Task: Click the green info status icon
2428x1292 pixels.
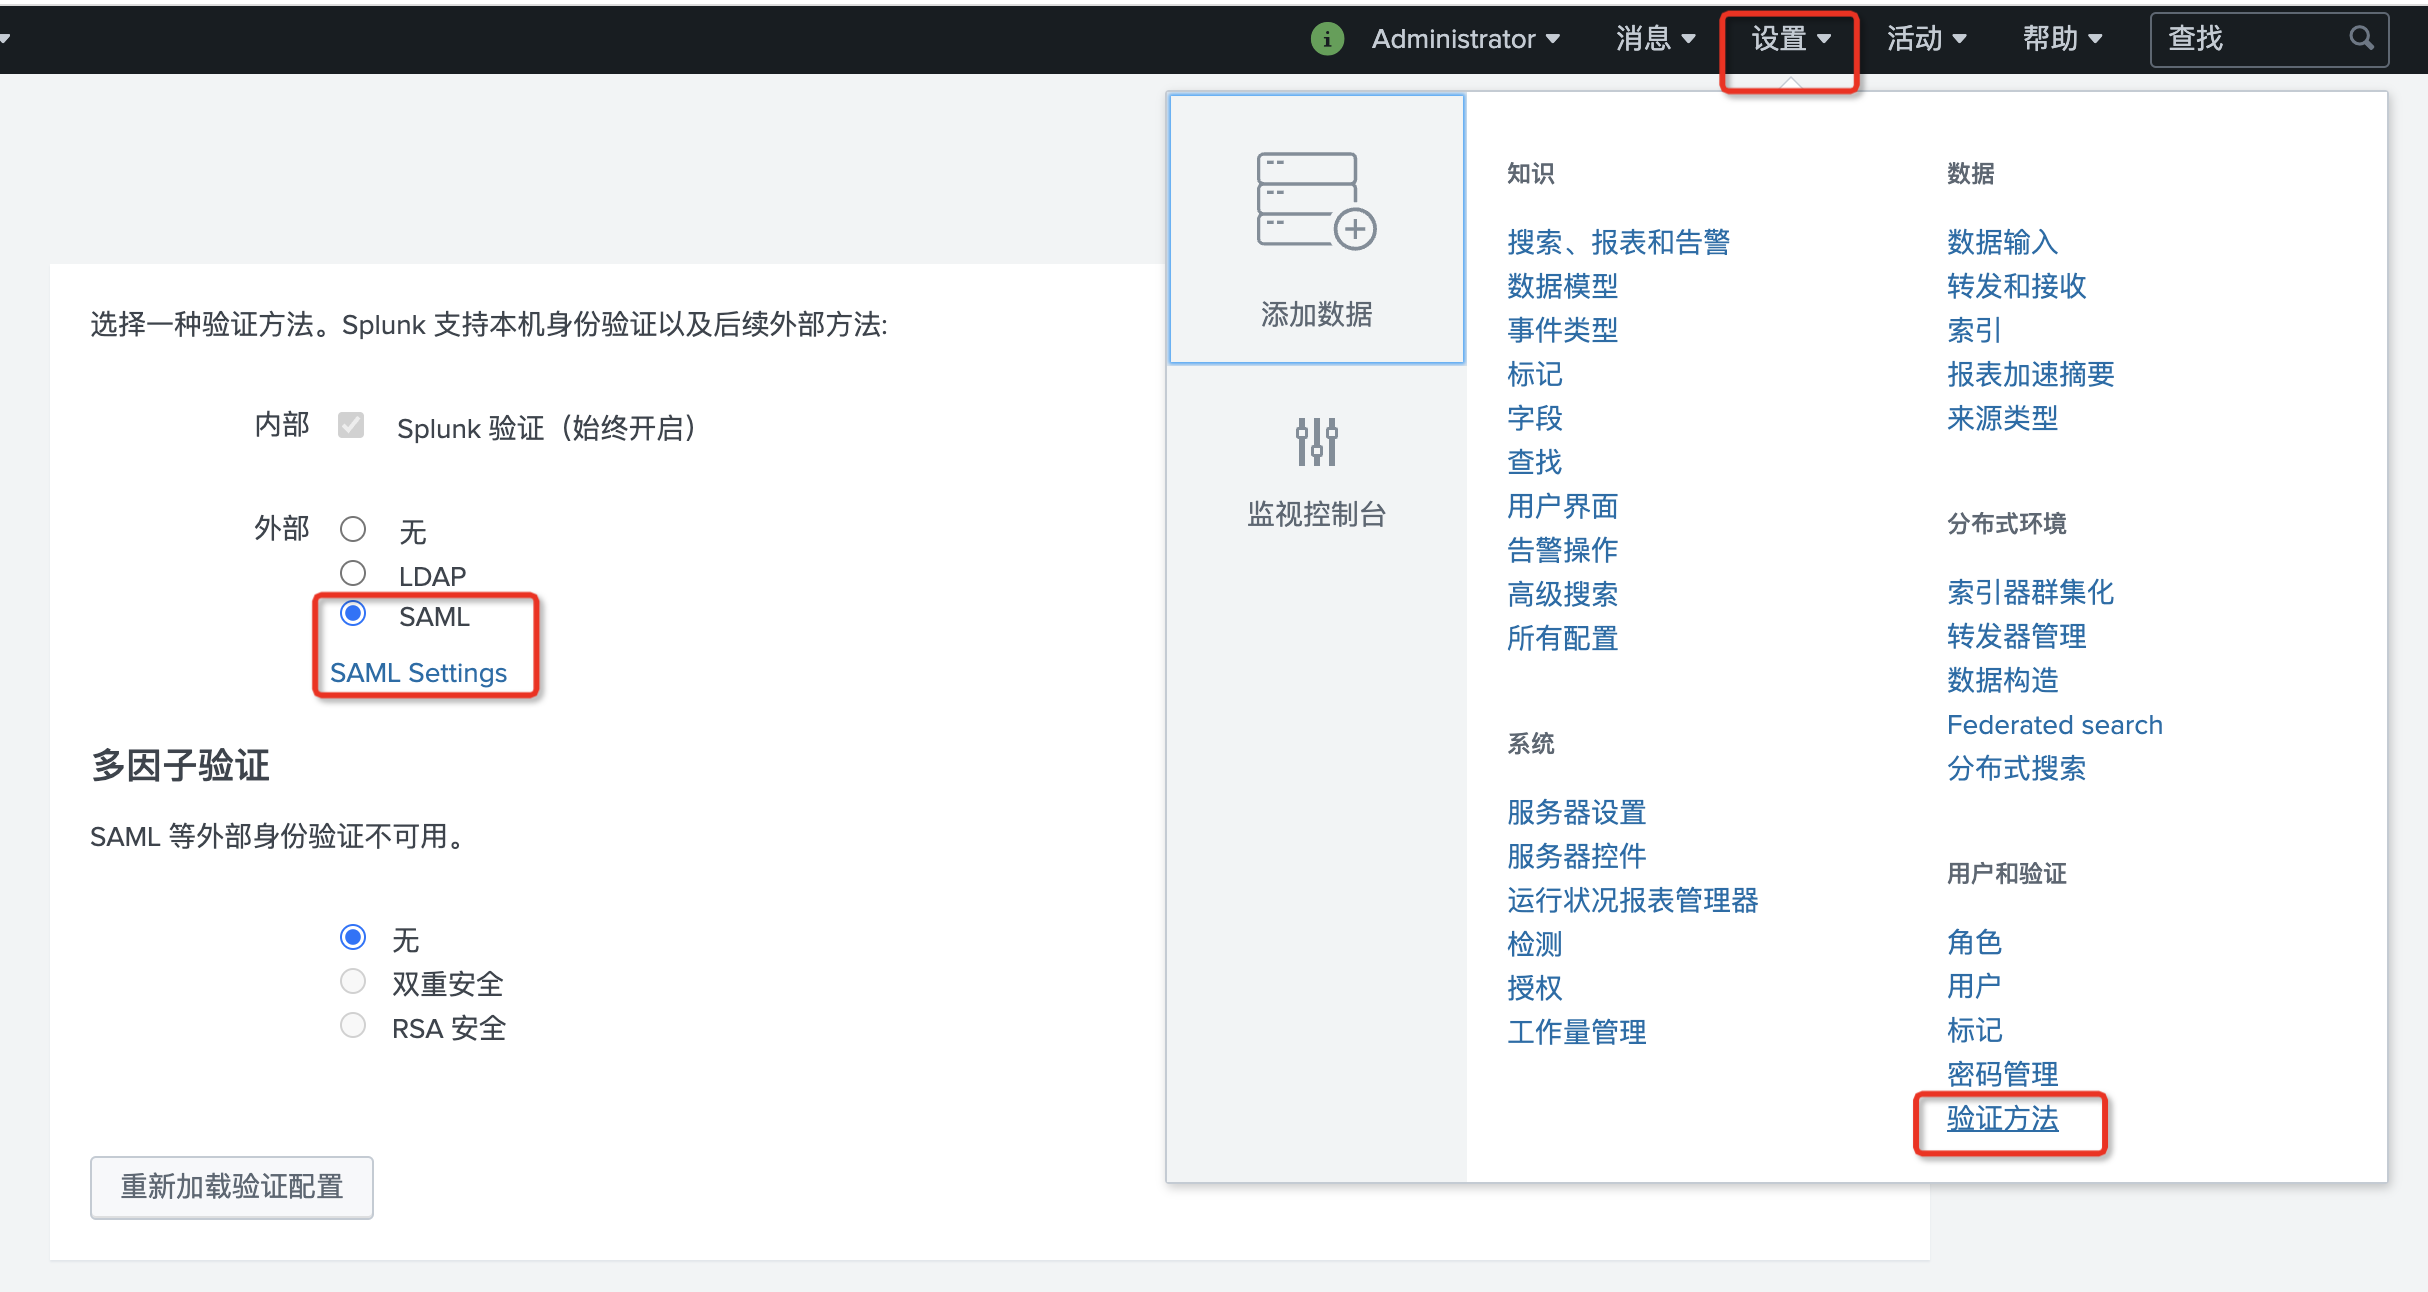Action: pyautogui.click(x=1327, y=39)
